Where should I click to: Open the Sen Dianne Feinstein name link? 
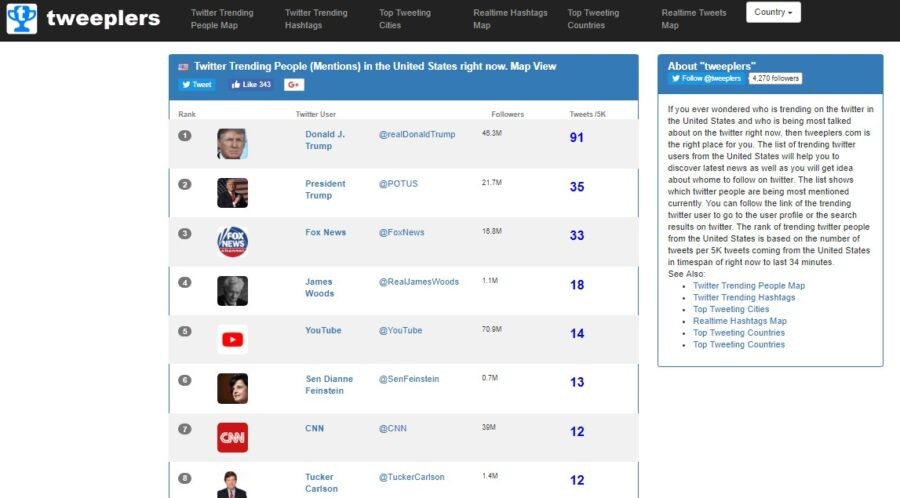click(329, 385)
